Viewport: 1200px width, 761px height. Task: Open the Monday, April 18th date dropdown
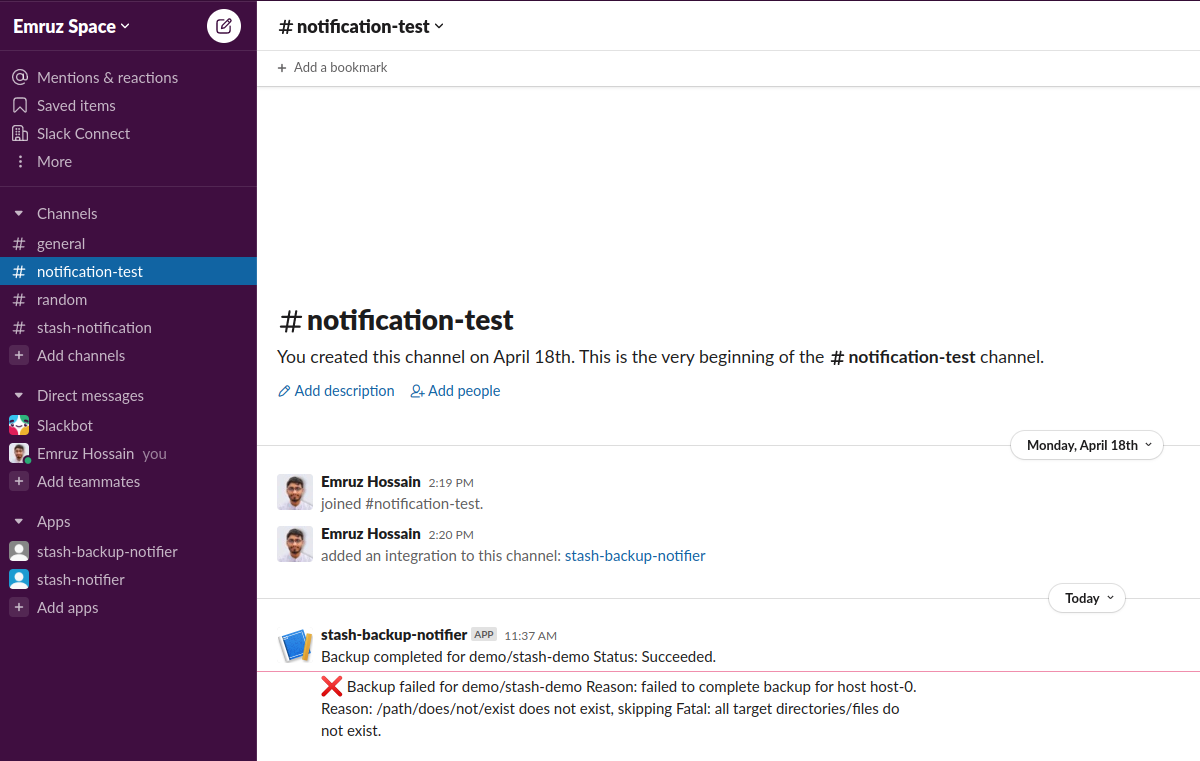1087,445
